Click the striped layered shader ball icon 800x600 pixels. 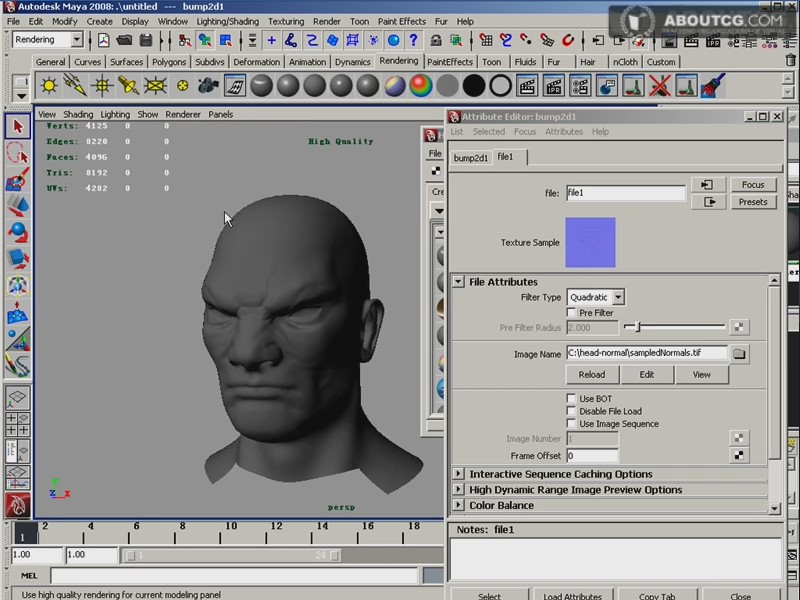pos(394,85)
